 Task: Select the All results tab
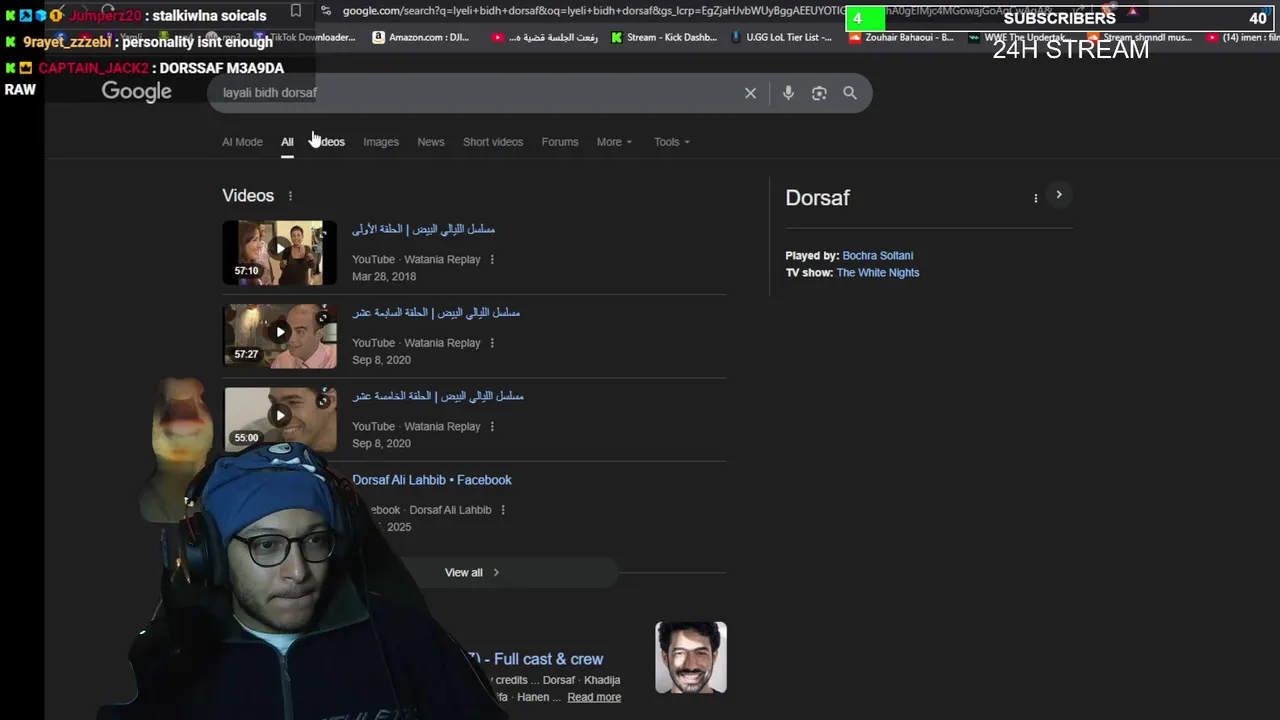[287, 142]
